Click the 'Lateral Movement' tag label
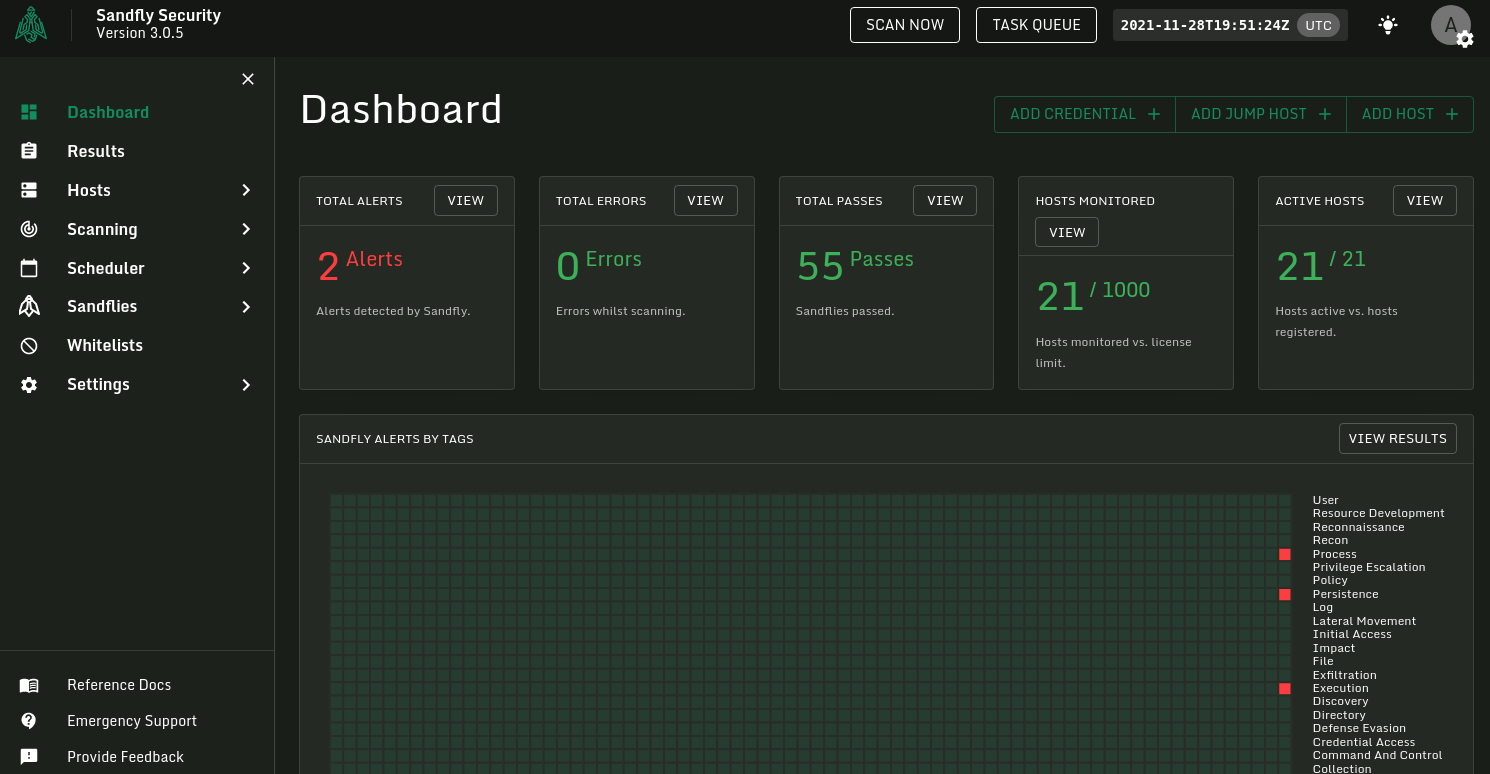This screenshot has width=1490, height=774. [x=1364, y=621]
